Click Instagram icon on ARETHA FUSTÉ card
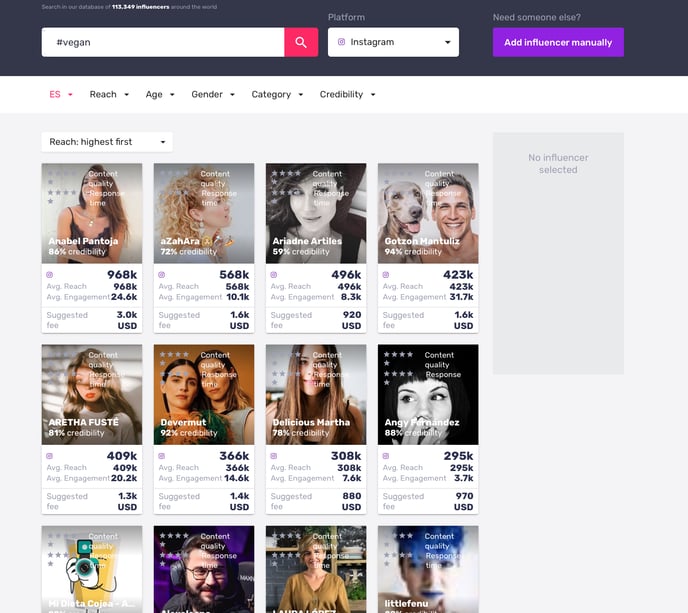The height and width of the screenshot is (613, 688). [50, 456]
